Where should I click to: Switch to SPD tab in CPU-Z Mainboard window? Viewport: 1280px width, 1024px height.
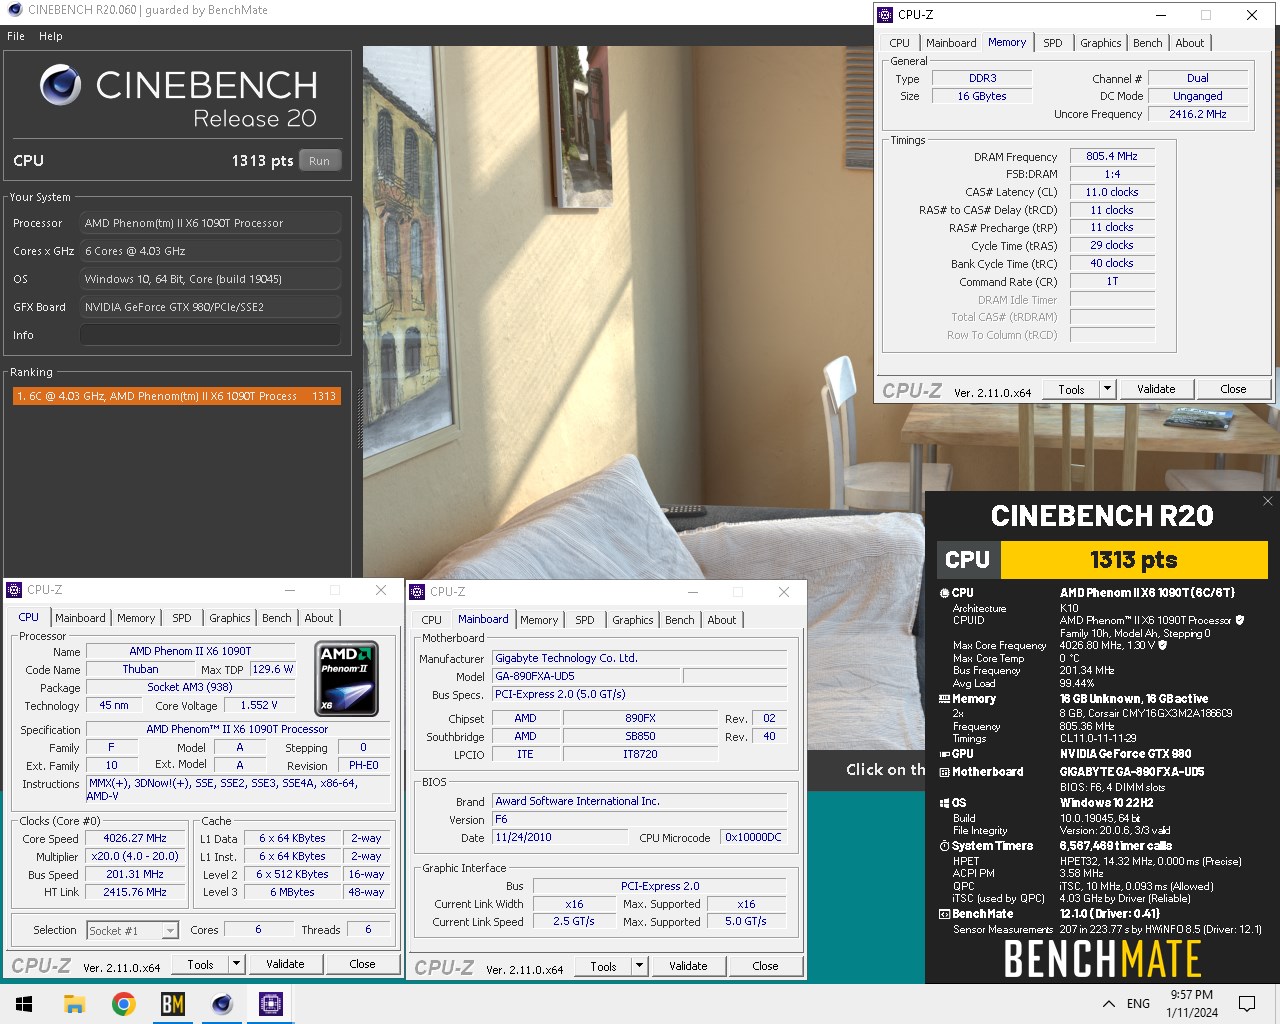(584, 620)
